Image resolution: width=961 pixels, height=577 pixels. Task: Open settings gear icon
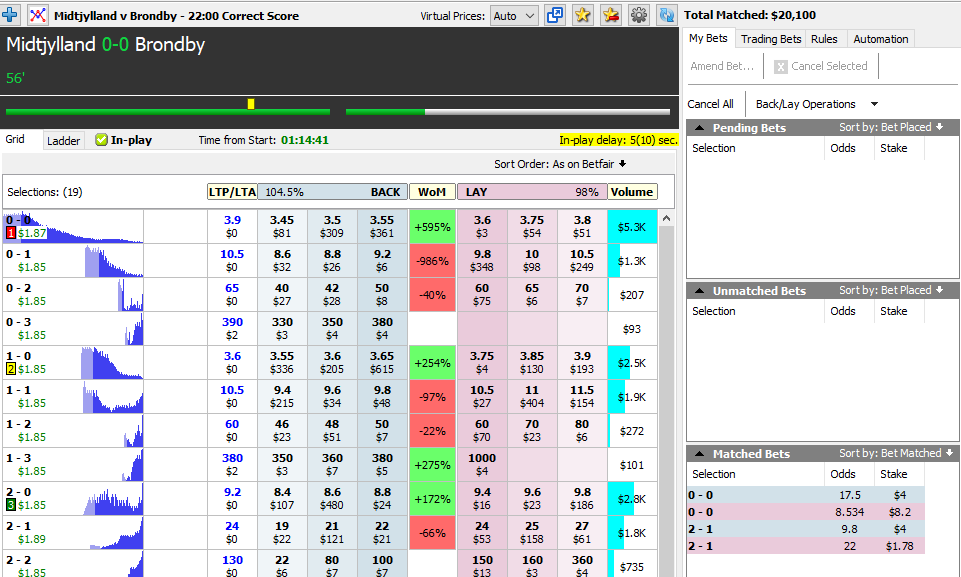(x=639, y=15)
